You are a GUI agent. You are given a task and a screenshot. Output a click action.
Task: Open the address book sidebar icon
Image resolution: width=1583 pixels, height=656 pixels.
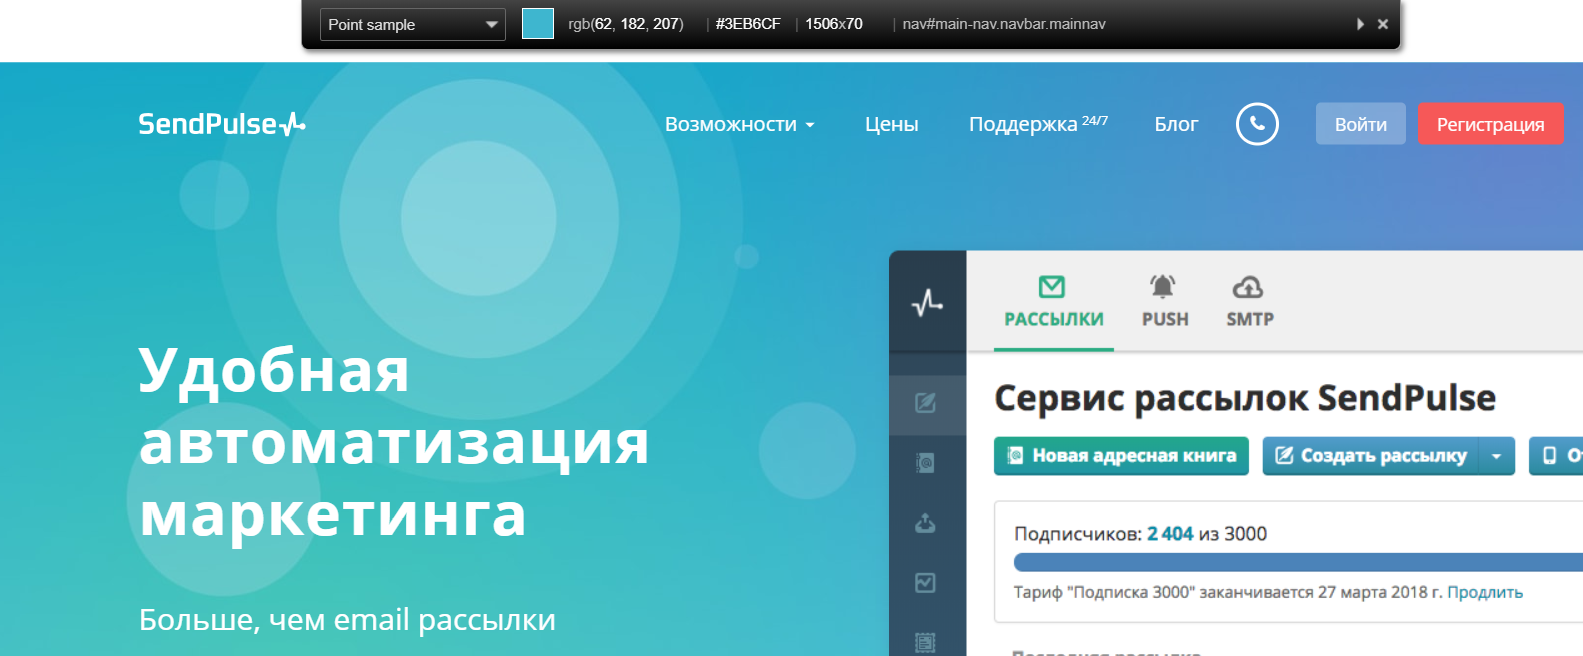926,463
